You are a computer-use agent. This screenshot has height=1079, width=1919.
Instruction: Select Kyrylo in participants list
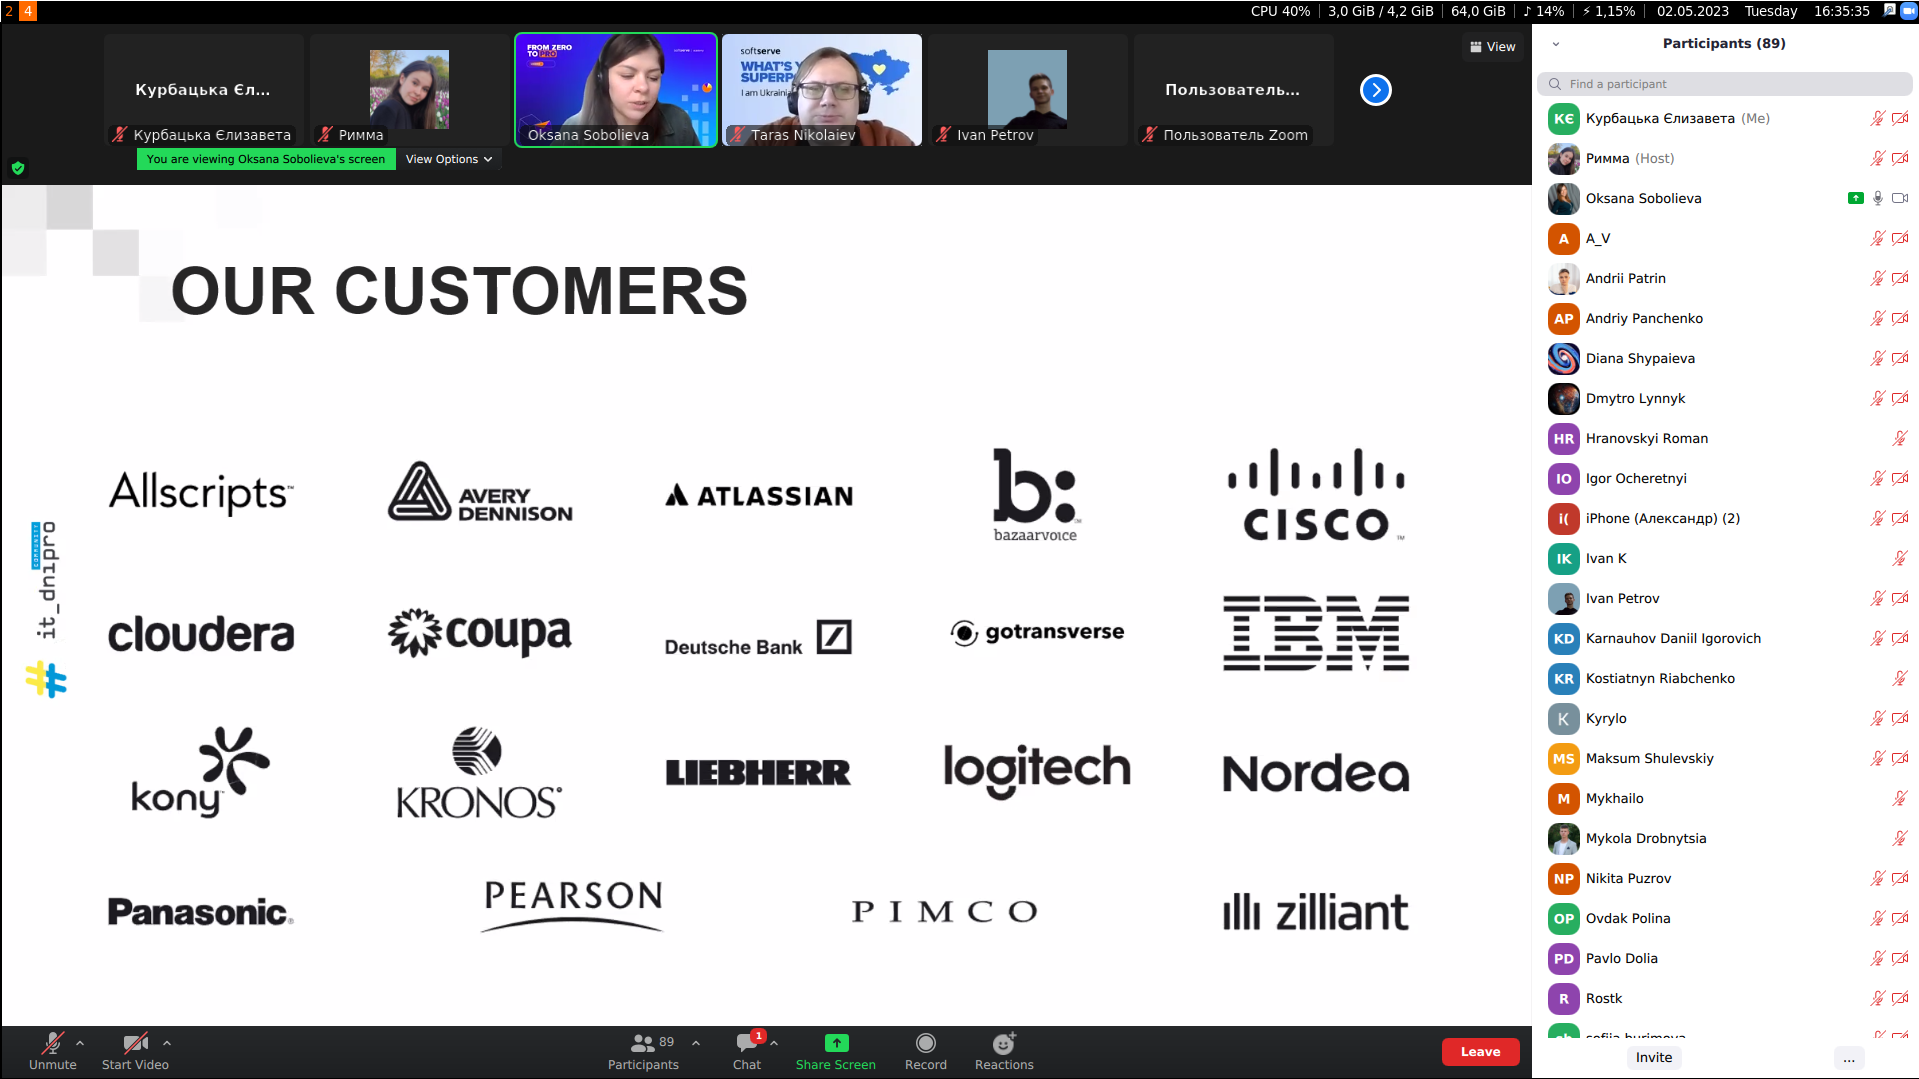point(1726,718)
